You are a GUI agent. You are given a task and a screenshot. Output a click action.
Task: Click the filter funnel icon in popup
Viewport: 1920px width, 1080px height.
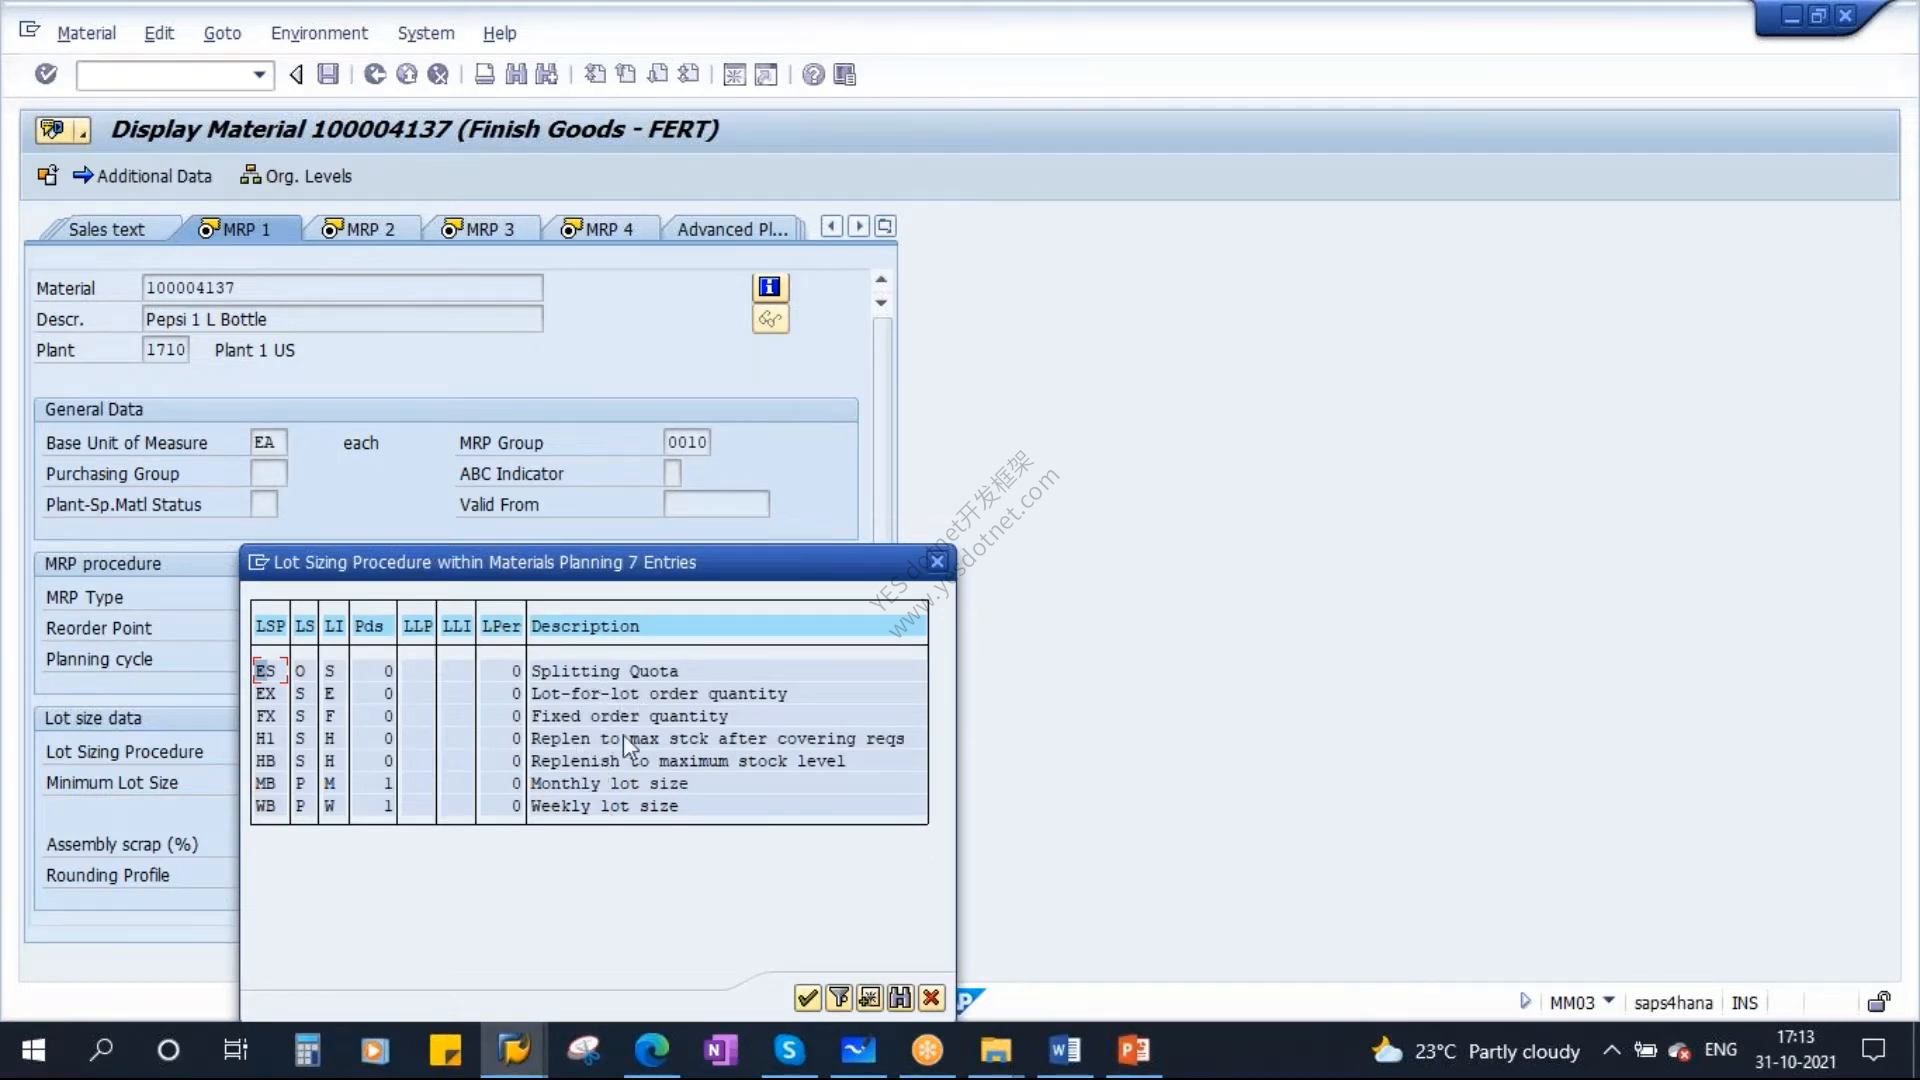pos(839,997)
